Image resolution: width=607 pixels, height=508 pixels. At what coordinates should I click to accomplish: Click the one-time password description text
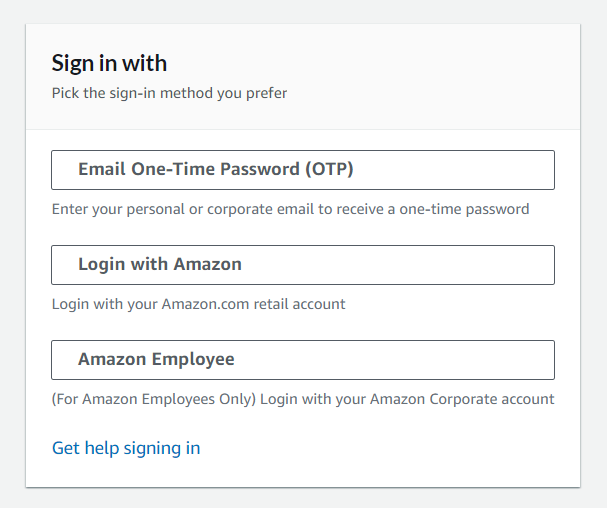(x=290, y=209)
